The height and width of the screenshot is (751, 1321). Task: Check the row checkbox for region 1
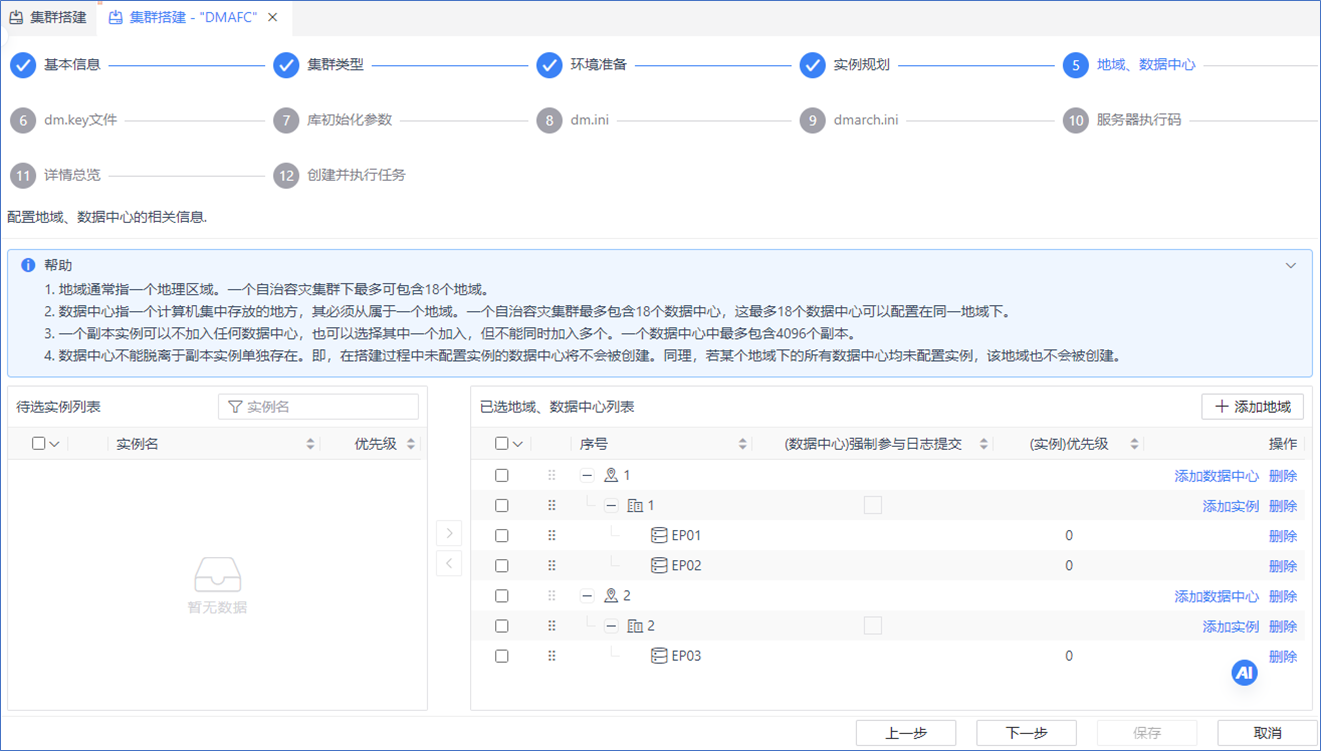pos(502,476)
